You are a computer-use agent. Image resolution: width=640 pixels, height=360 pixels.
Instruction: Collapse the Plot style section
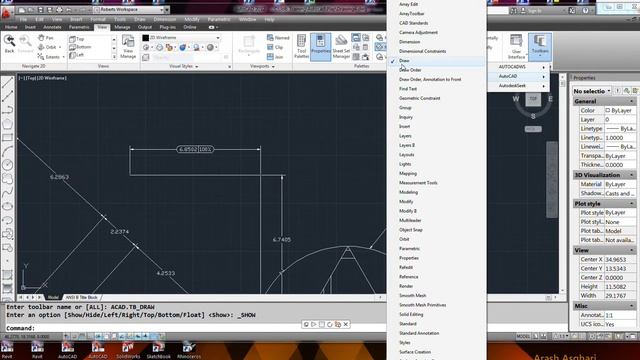632,203
